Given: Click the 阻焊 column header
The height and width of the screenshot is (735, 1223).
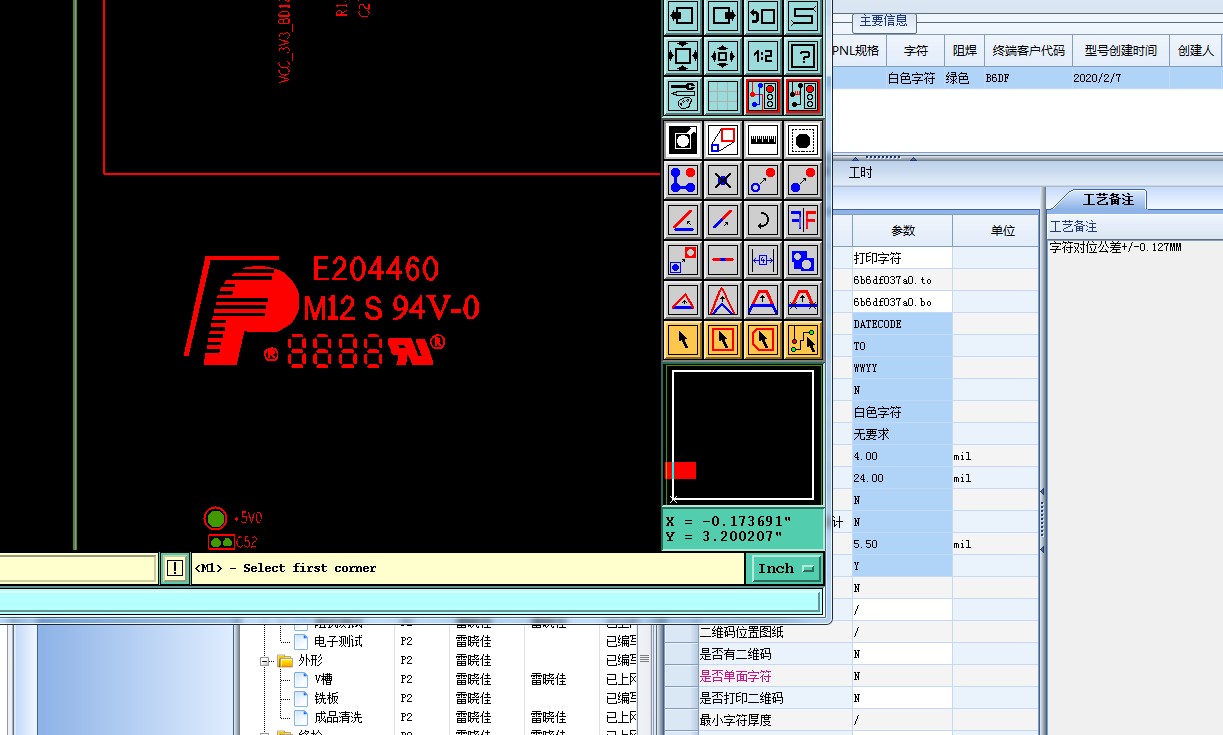Looking at the screenshot, I should pos(964,50).
